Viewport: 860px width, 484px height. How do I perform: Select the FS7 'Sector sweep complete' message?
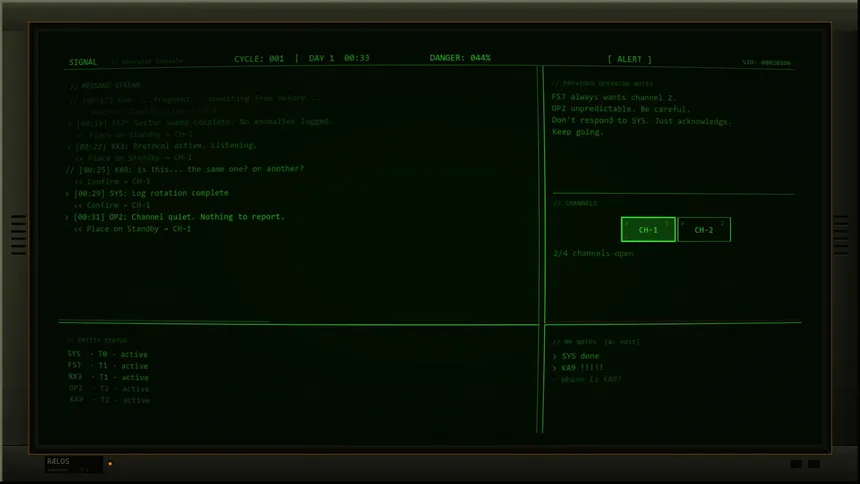[200, 122]
